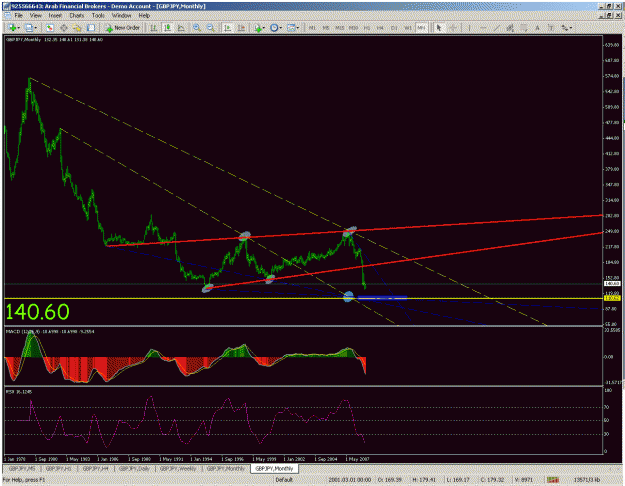
Task: Switch to the M5 timeframe button
Action: pos(326,28)
